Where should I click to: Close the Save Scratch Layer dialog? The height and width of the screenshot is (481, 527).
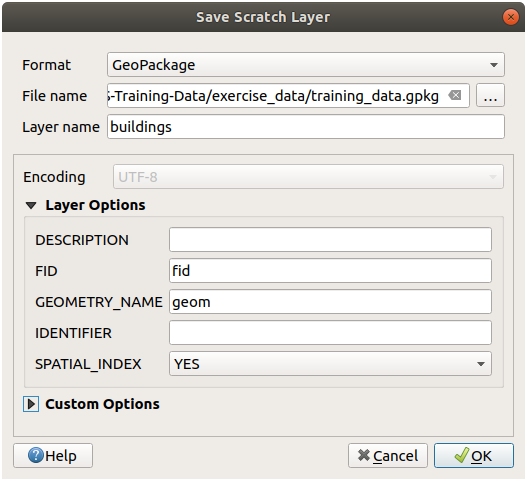pyautogui.click(x=511, y=17)
